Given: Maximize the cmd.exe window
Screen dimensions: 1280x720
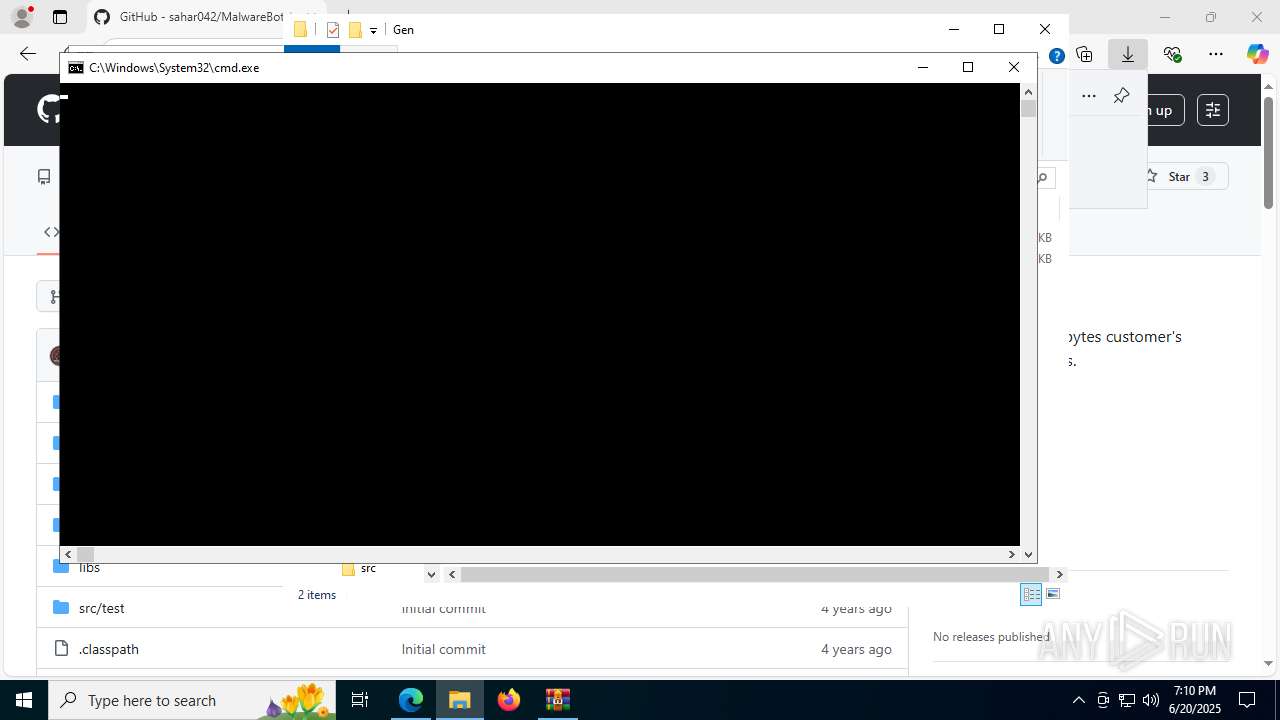Looking at the screenshot, I should 967,67.
